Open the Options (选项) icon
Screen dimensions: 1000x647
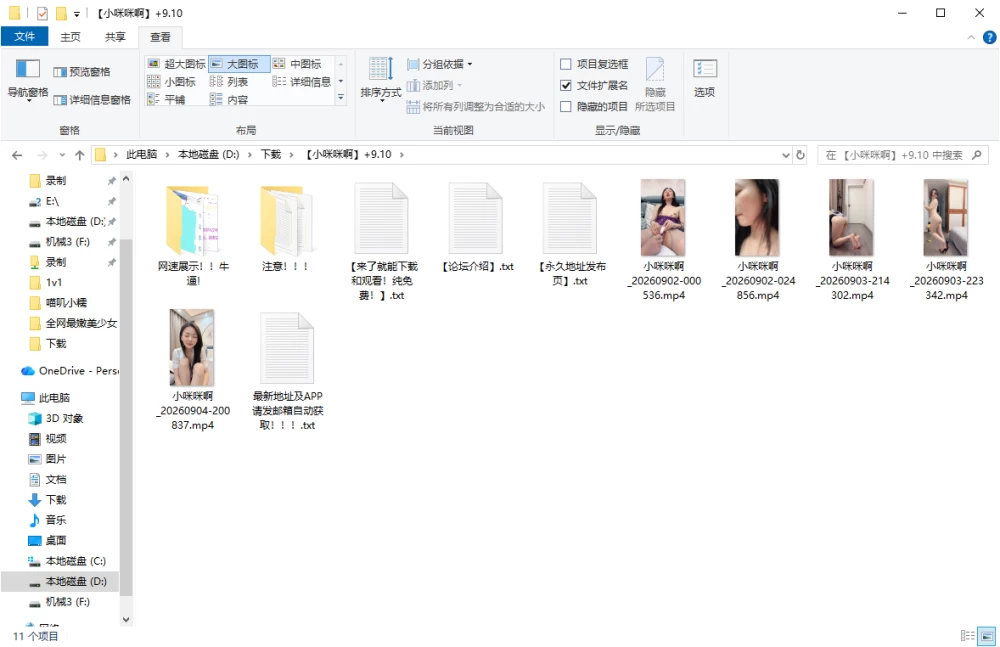(x=704, y=78)
